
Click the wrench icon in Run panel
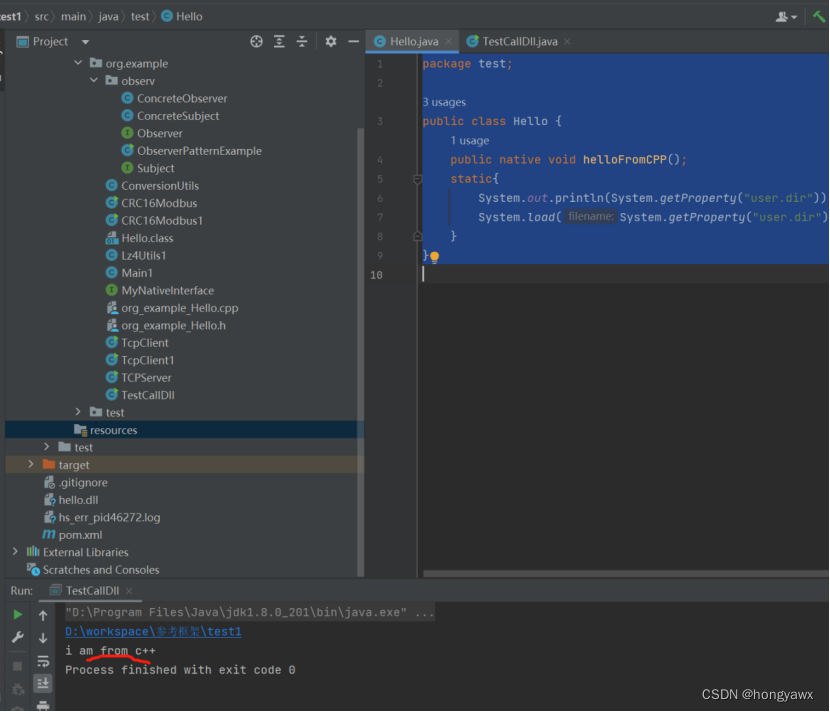pos(17,637)
